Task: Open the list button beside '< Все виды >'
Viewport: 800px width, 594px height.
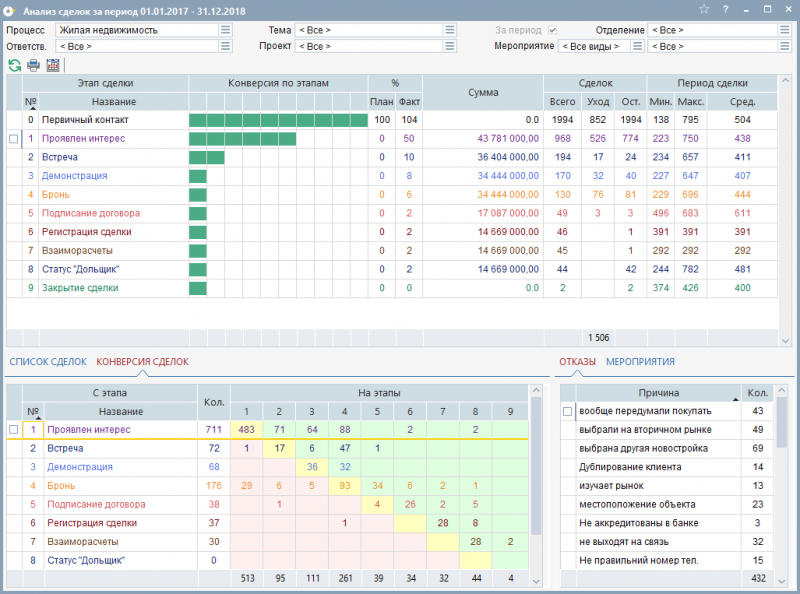Action: click(x=639, y=46)
